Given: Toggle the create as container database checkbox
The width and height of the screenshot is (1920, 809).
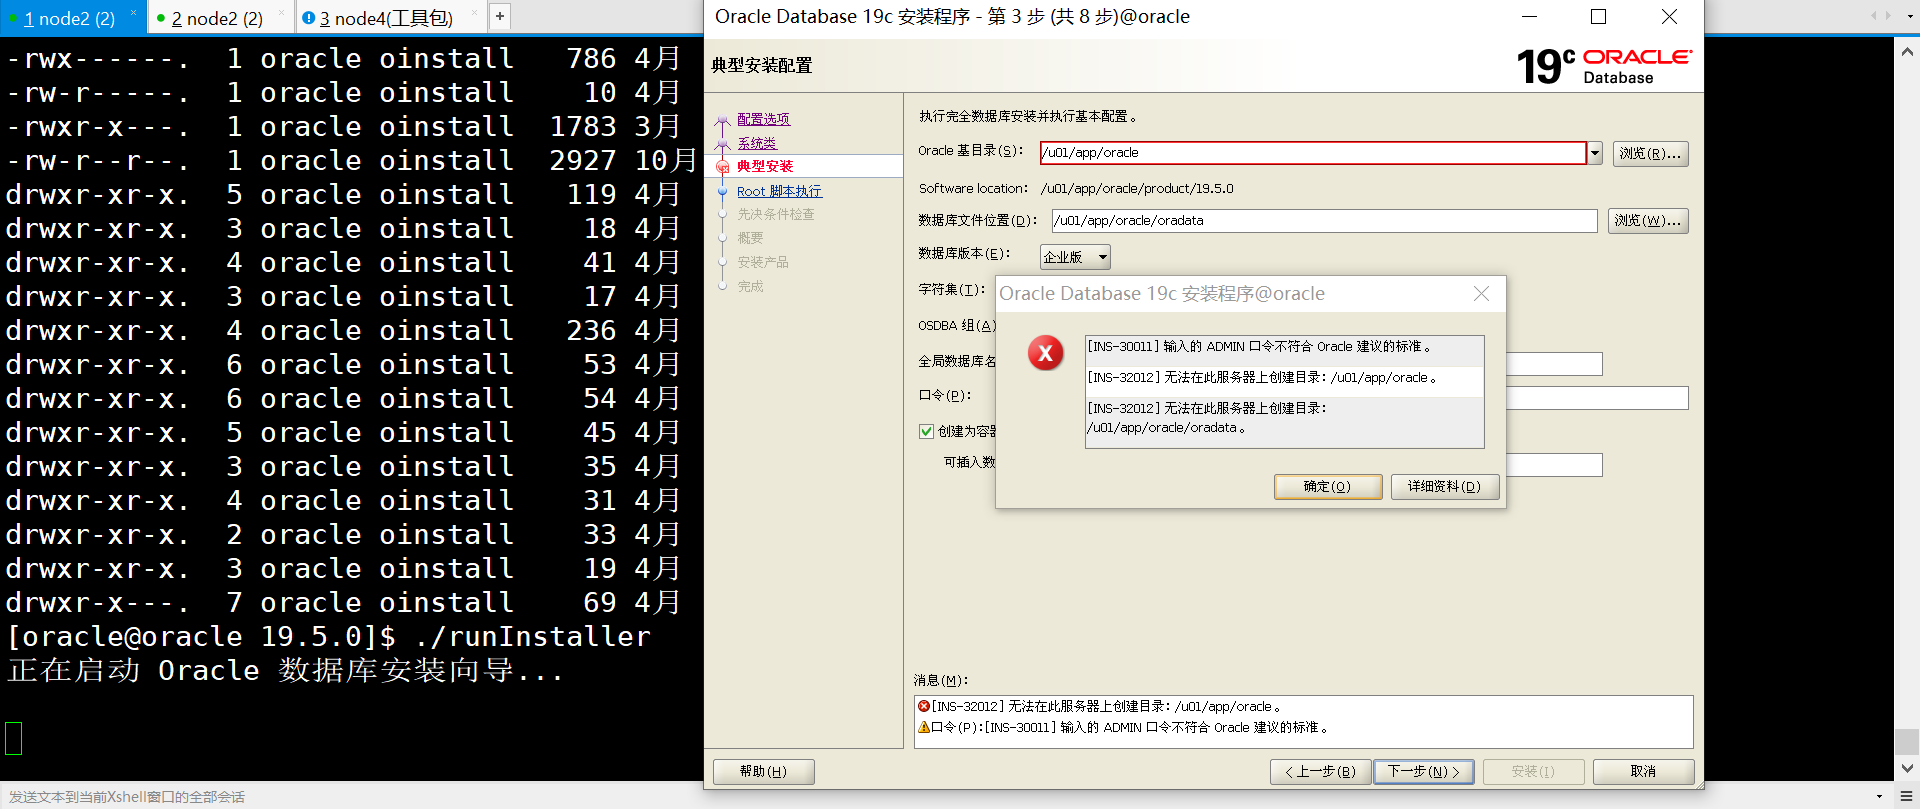Looking at the screenshot, I should coord(926,431).
